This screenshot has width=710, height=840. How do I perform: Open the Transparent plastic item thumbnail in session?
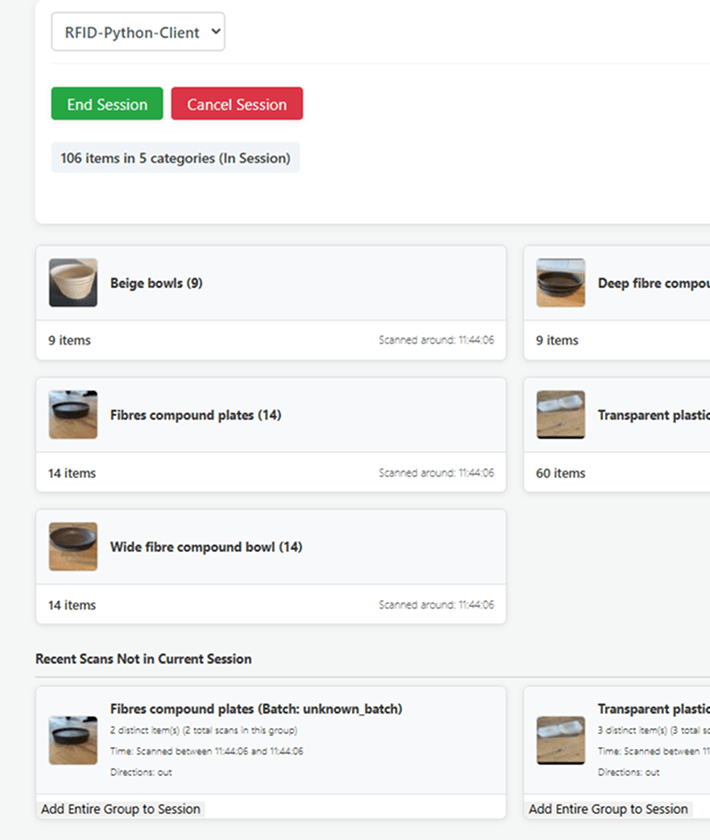(x=561, y=415)
